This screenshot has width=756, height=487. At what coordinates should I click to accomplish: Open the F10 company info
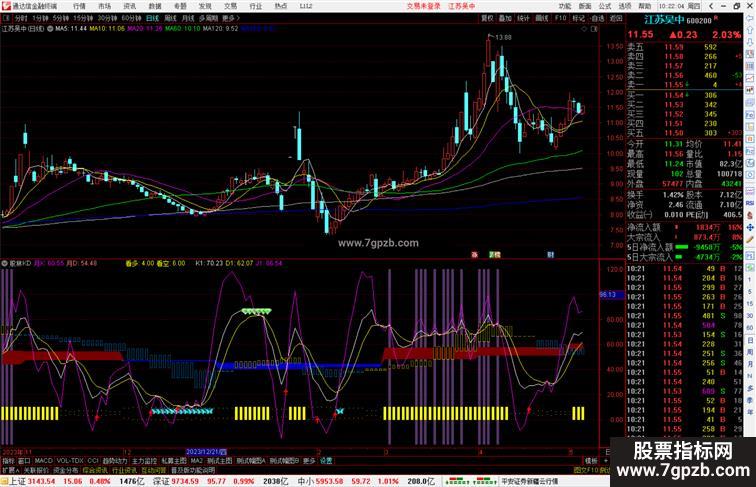560,18
